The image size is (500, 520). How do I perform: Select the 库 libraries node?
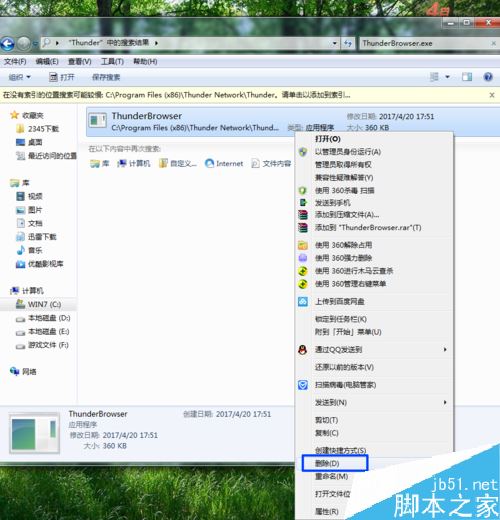pyautogui.click(x=20, y=183)
